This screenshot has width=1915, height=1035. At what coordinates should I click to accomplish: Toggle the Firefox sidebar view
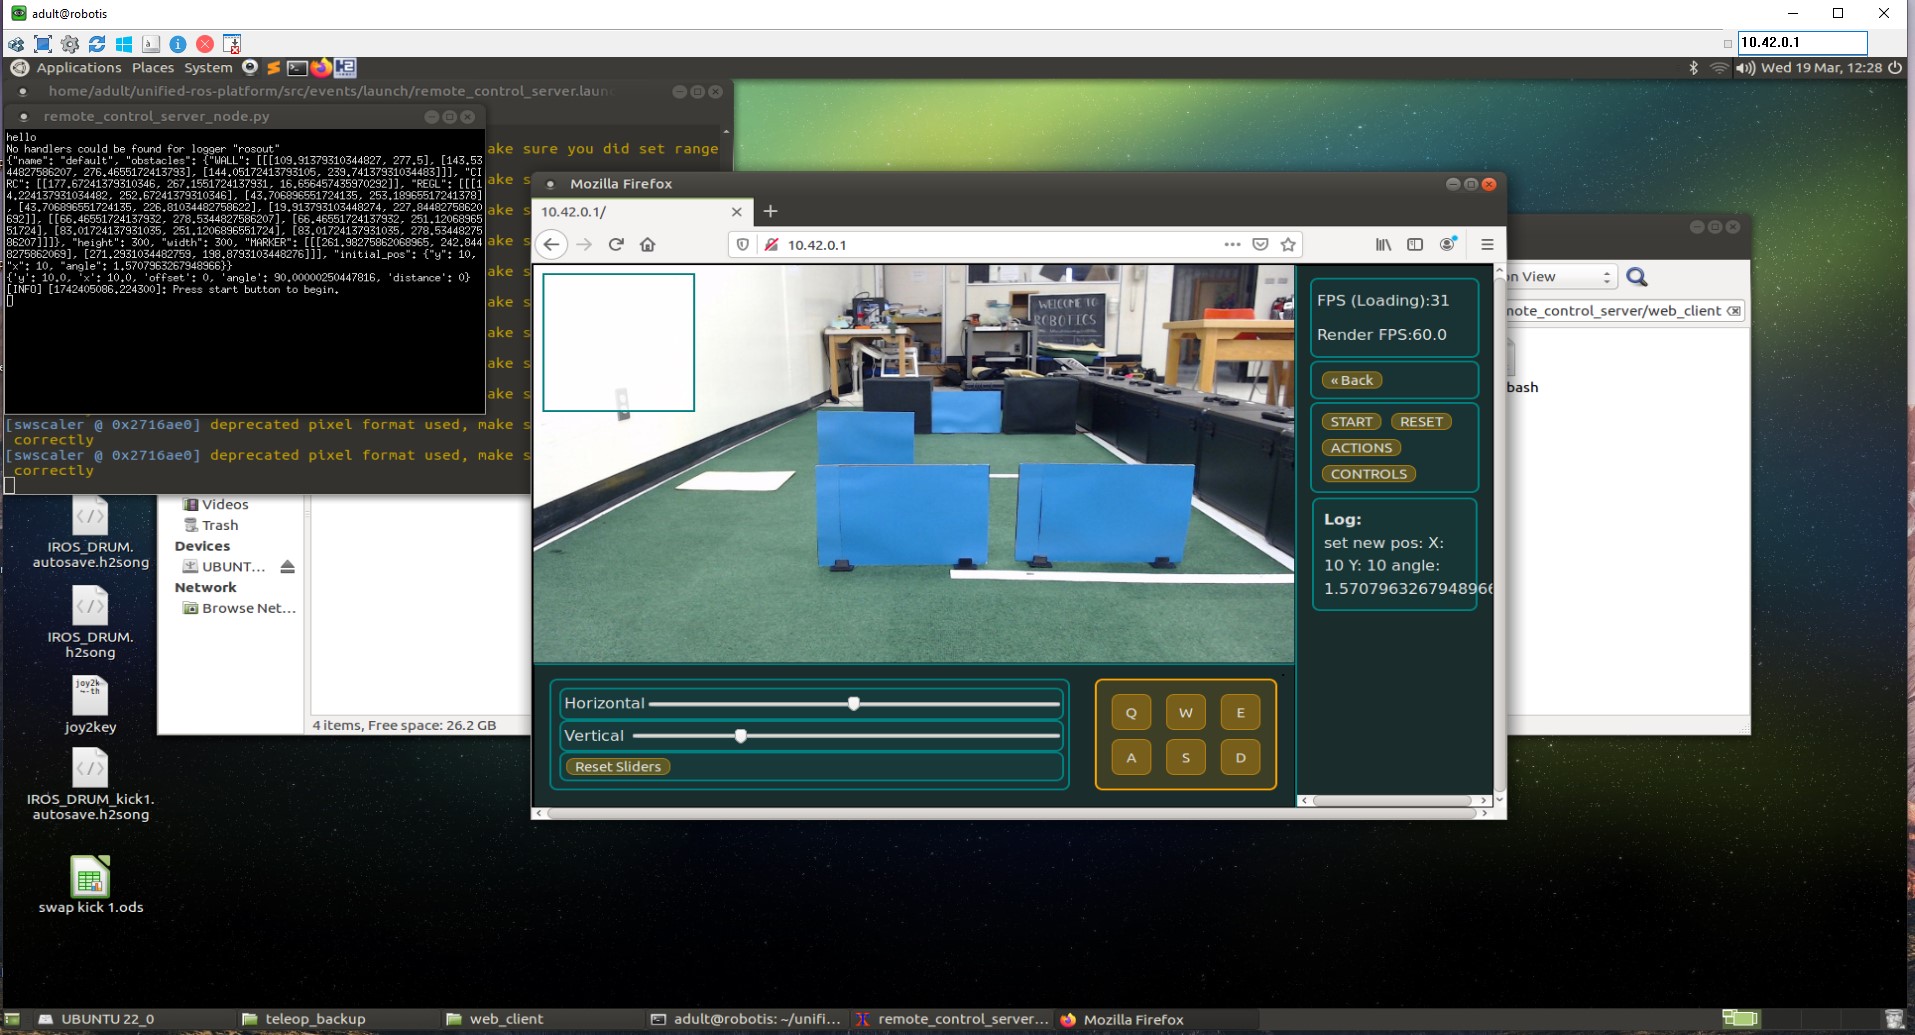click(x=1415, y=245)
